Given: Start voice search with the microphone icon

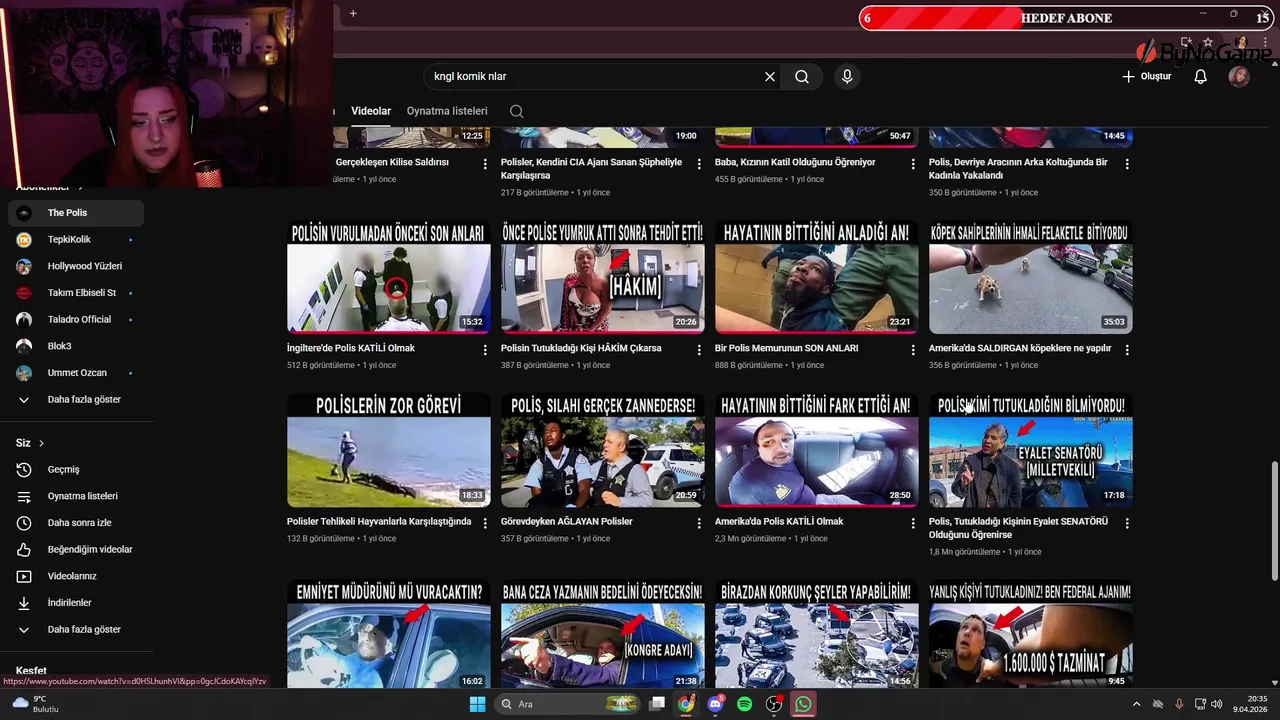Looking at the screenshot, I should click(847, 77).
